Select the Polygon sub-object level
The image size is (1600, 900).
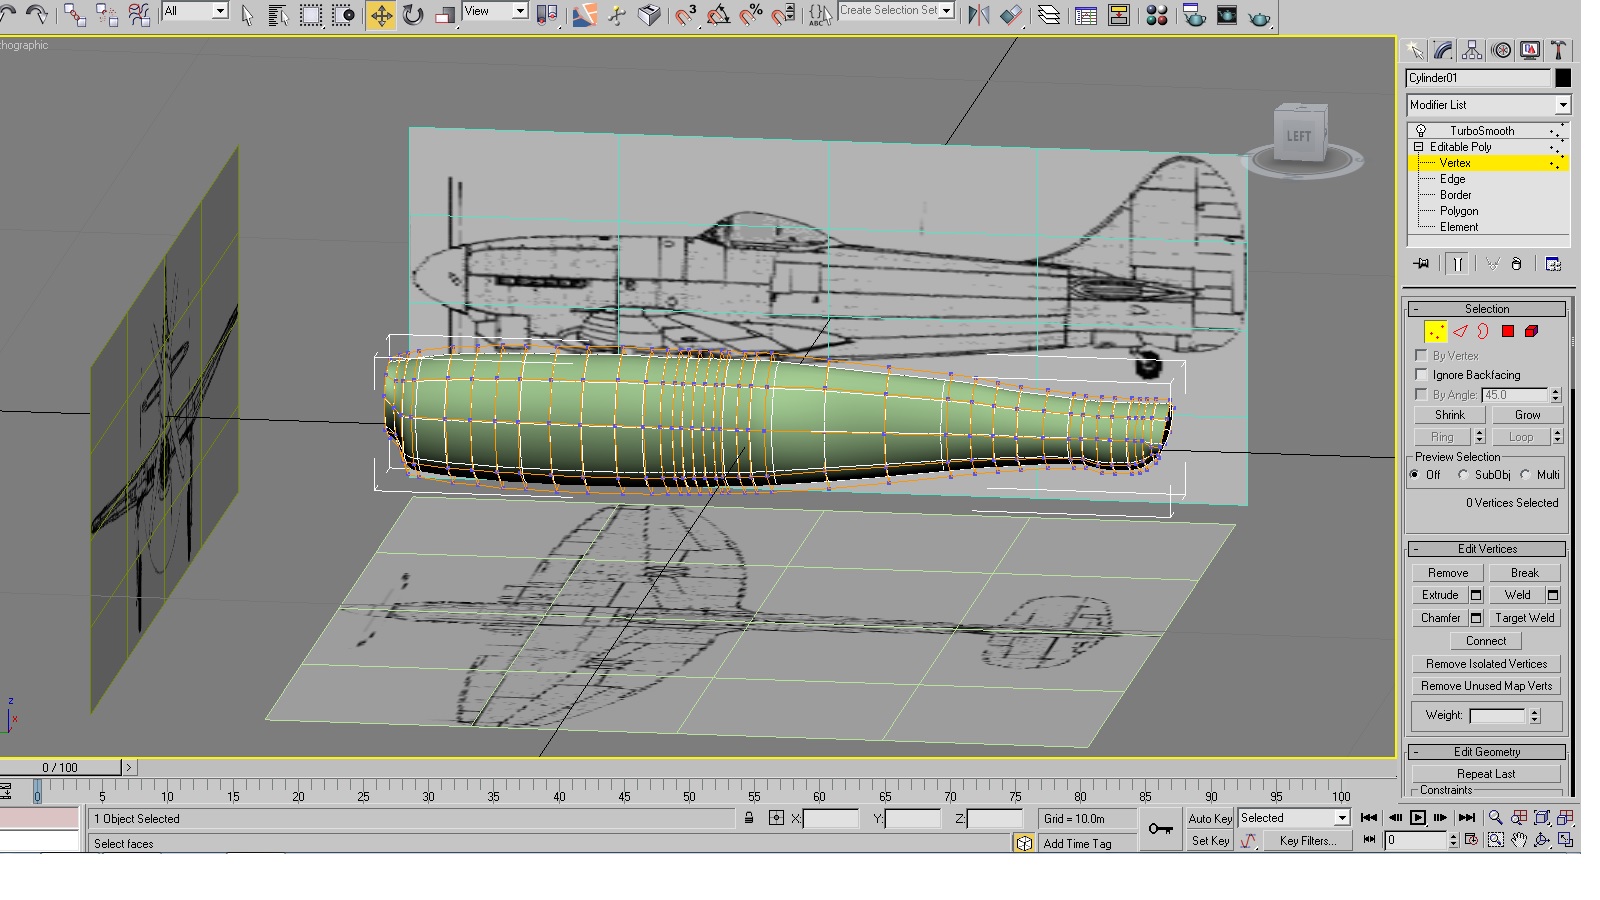[1459, 211]
